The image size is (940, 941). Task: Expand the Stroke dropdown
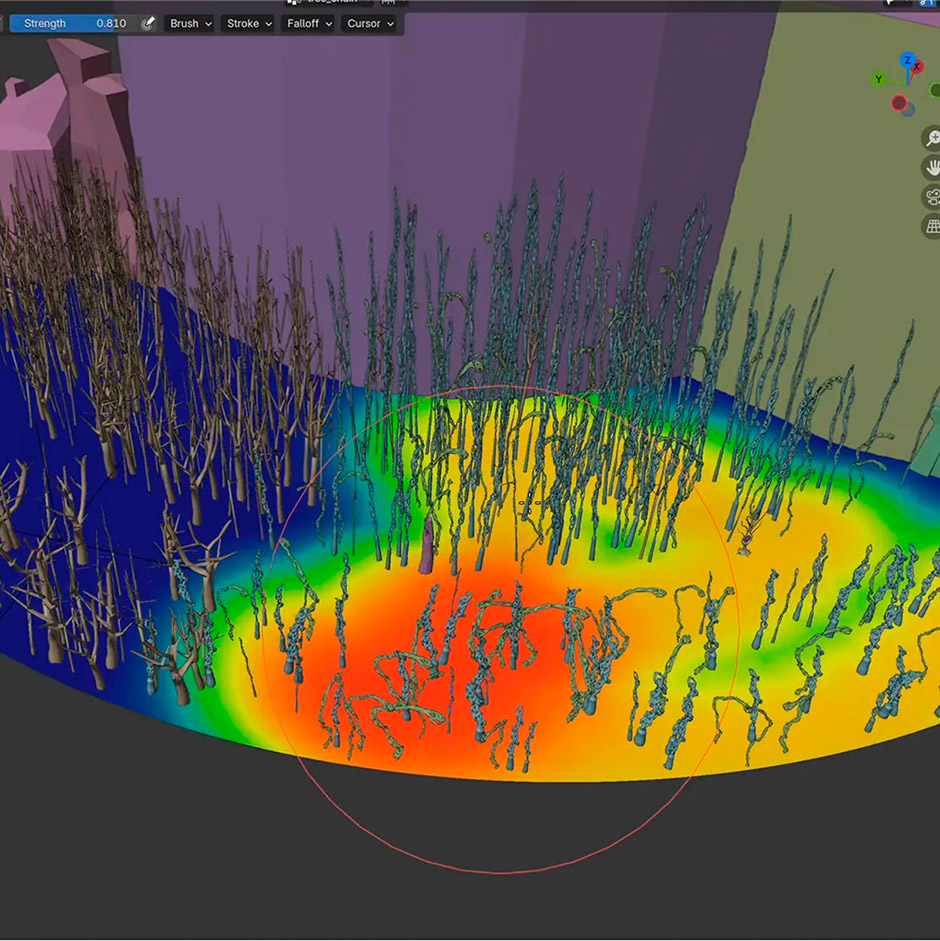click(249, 23)
